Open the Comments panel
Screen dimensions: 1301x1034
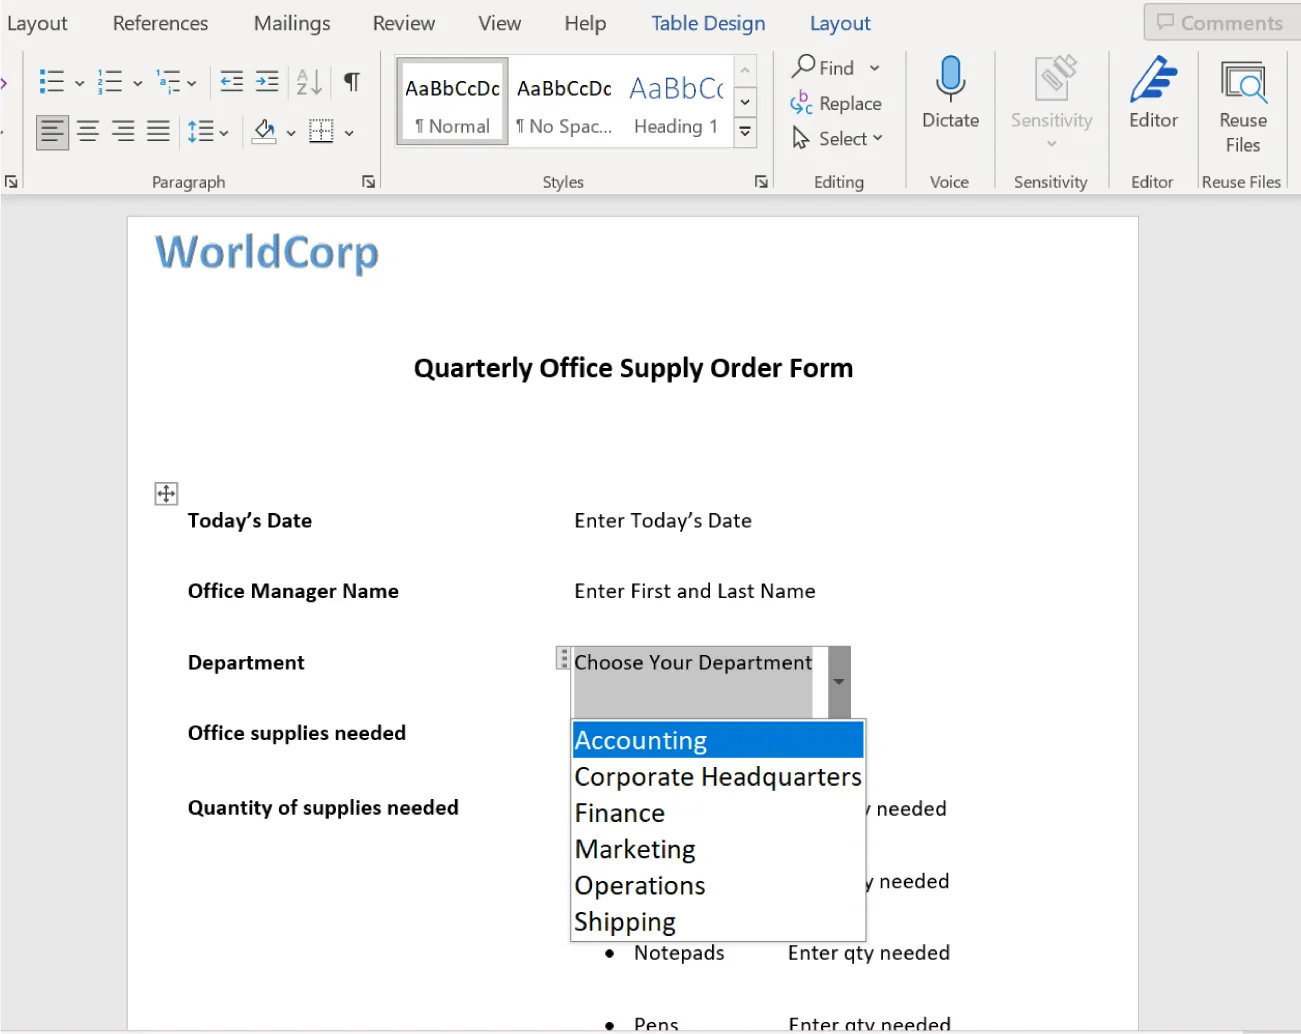1220,22
